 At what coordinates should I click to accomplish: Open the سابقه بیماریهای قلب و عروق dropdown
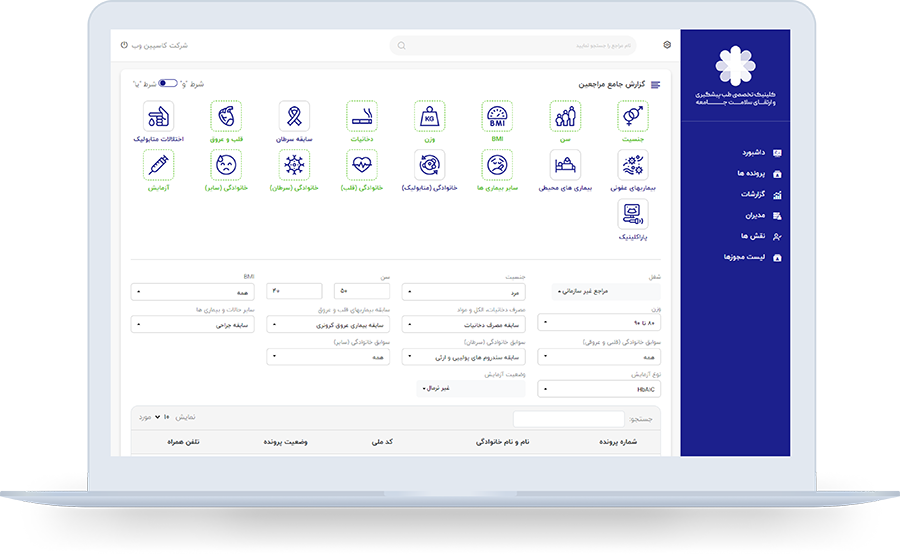[x=328, y=324]
